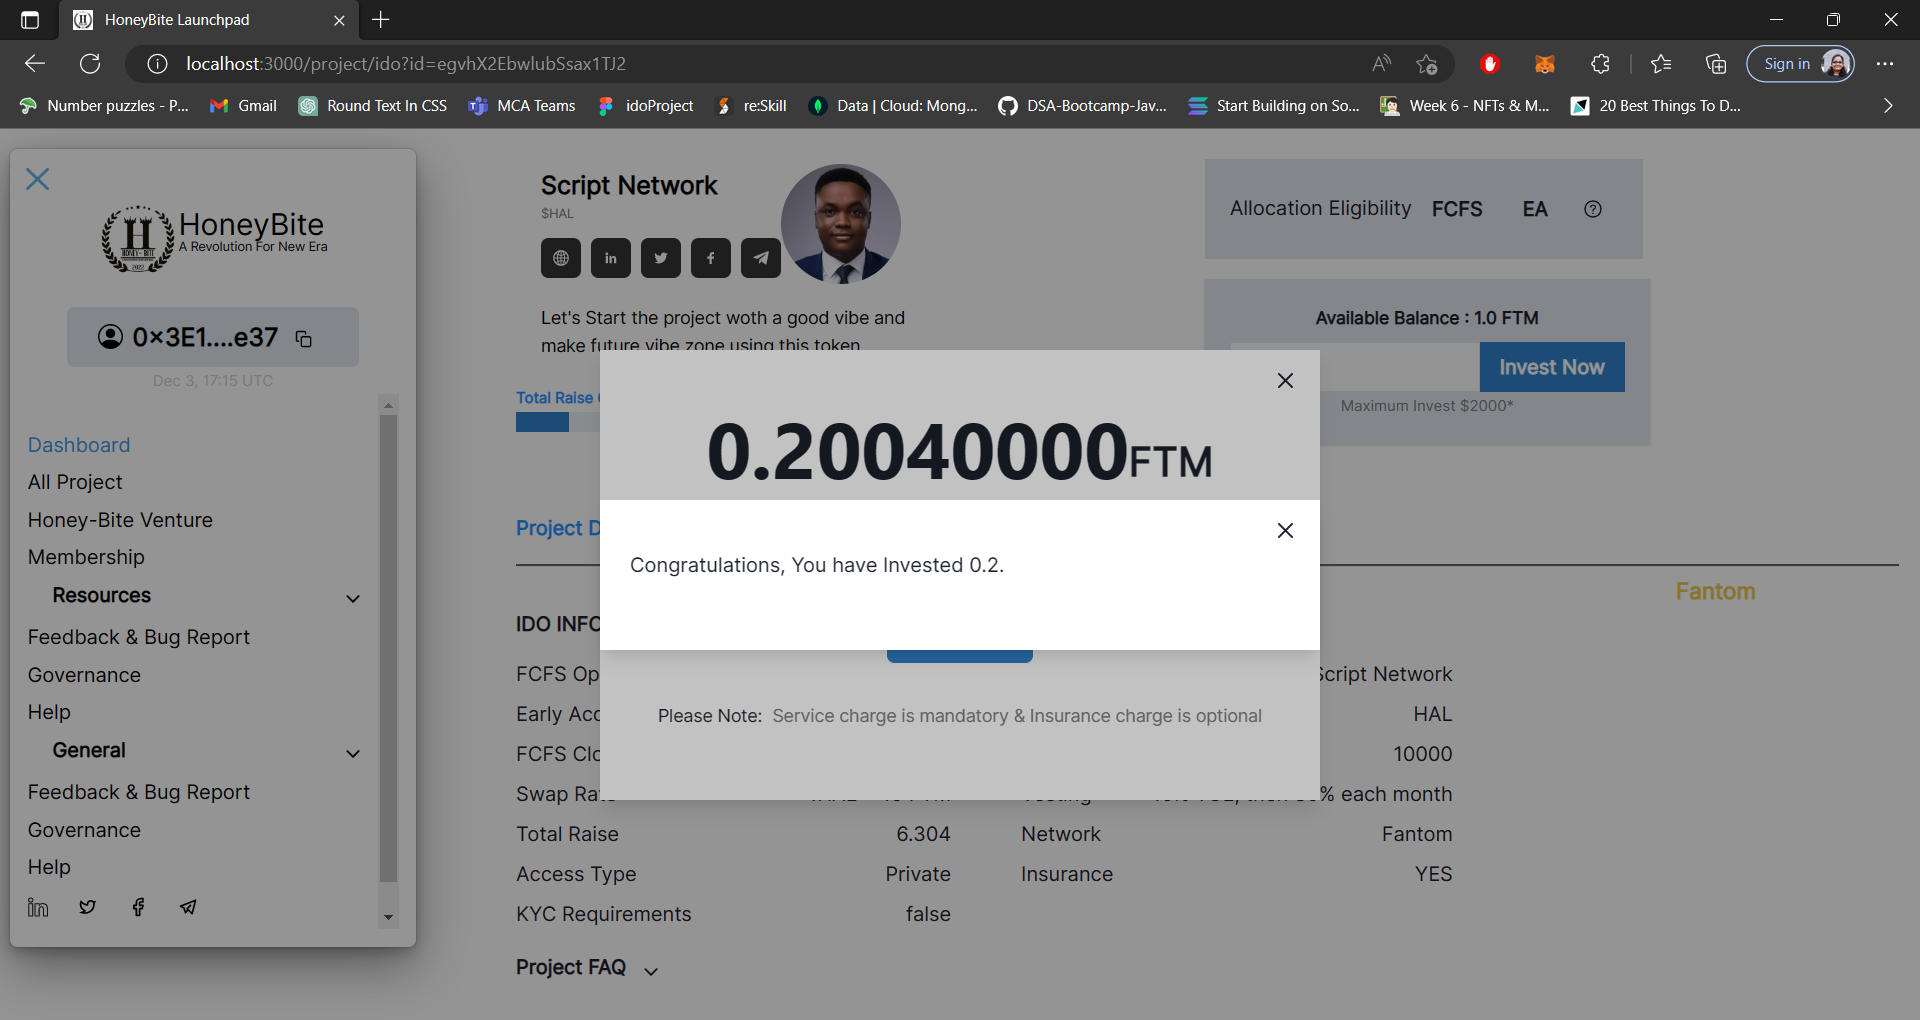Open the Membership page

click(86, 557)
